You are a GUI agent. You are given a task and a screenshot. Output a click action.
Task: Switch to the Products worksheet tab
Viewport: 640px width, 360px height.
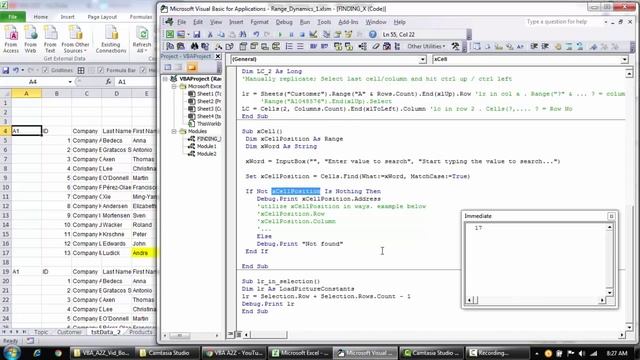click(x=140, y=332)
